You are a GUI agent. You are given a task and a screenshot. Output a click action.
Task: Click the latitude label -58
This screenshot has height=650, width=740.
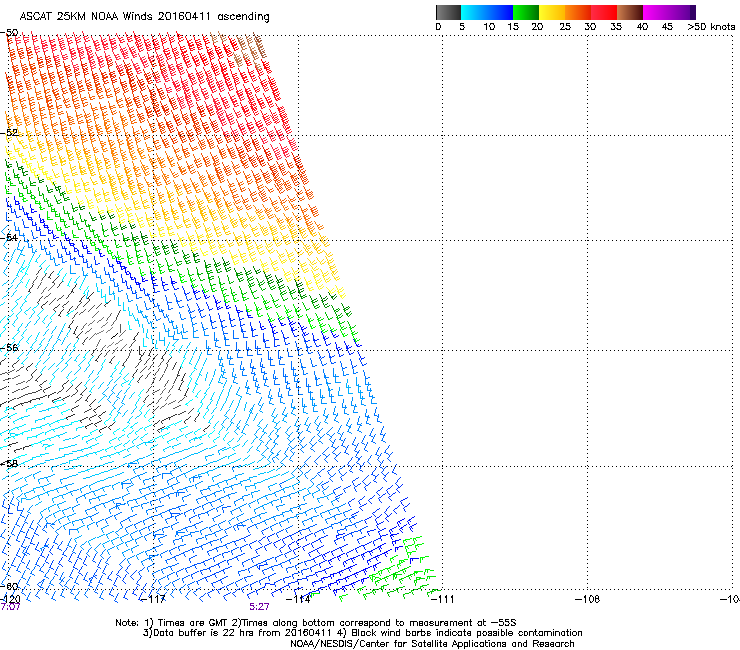pos(9,464)
